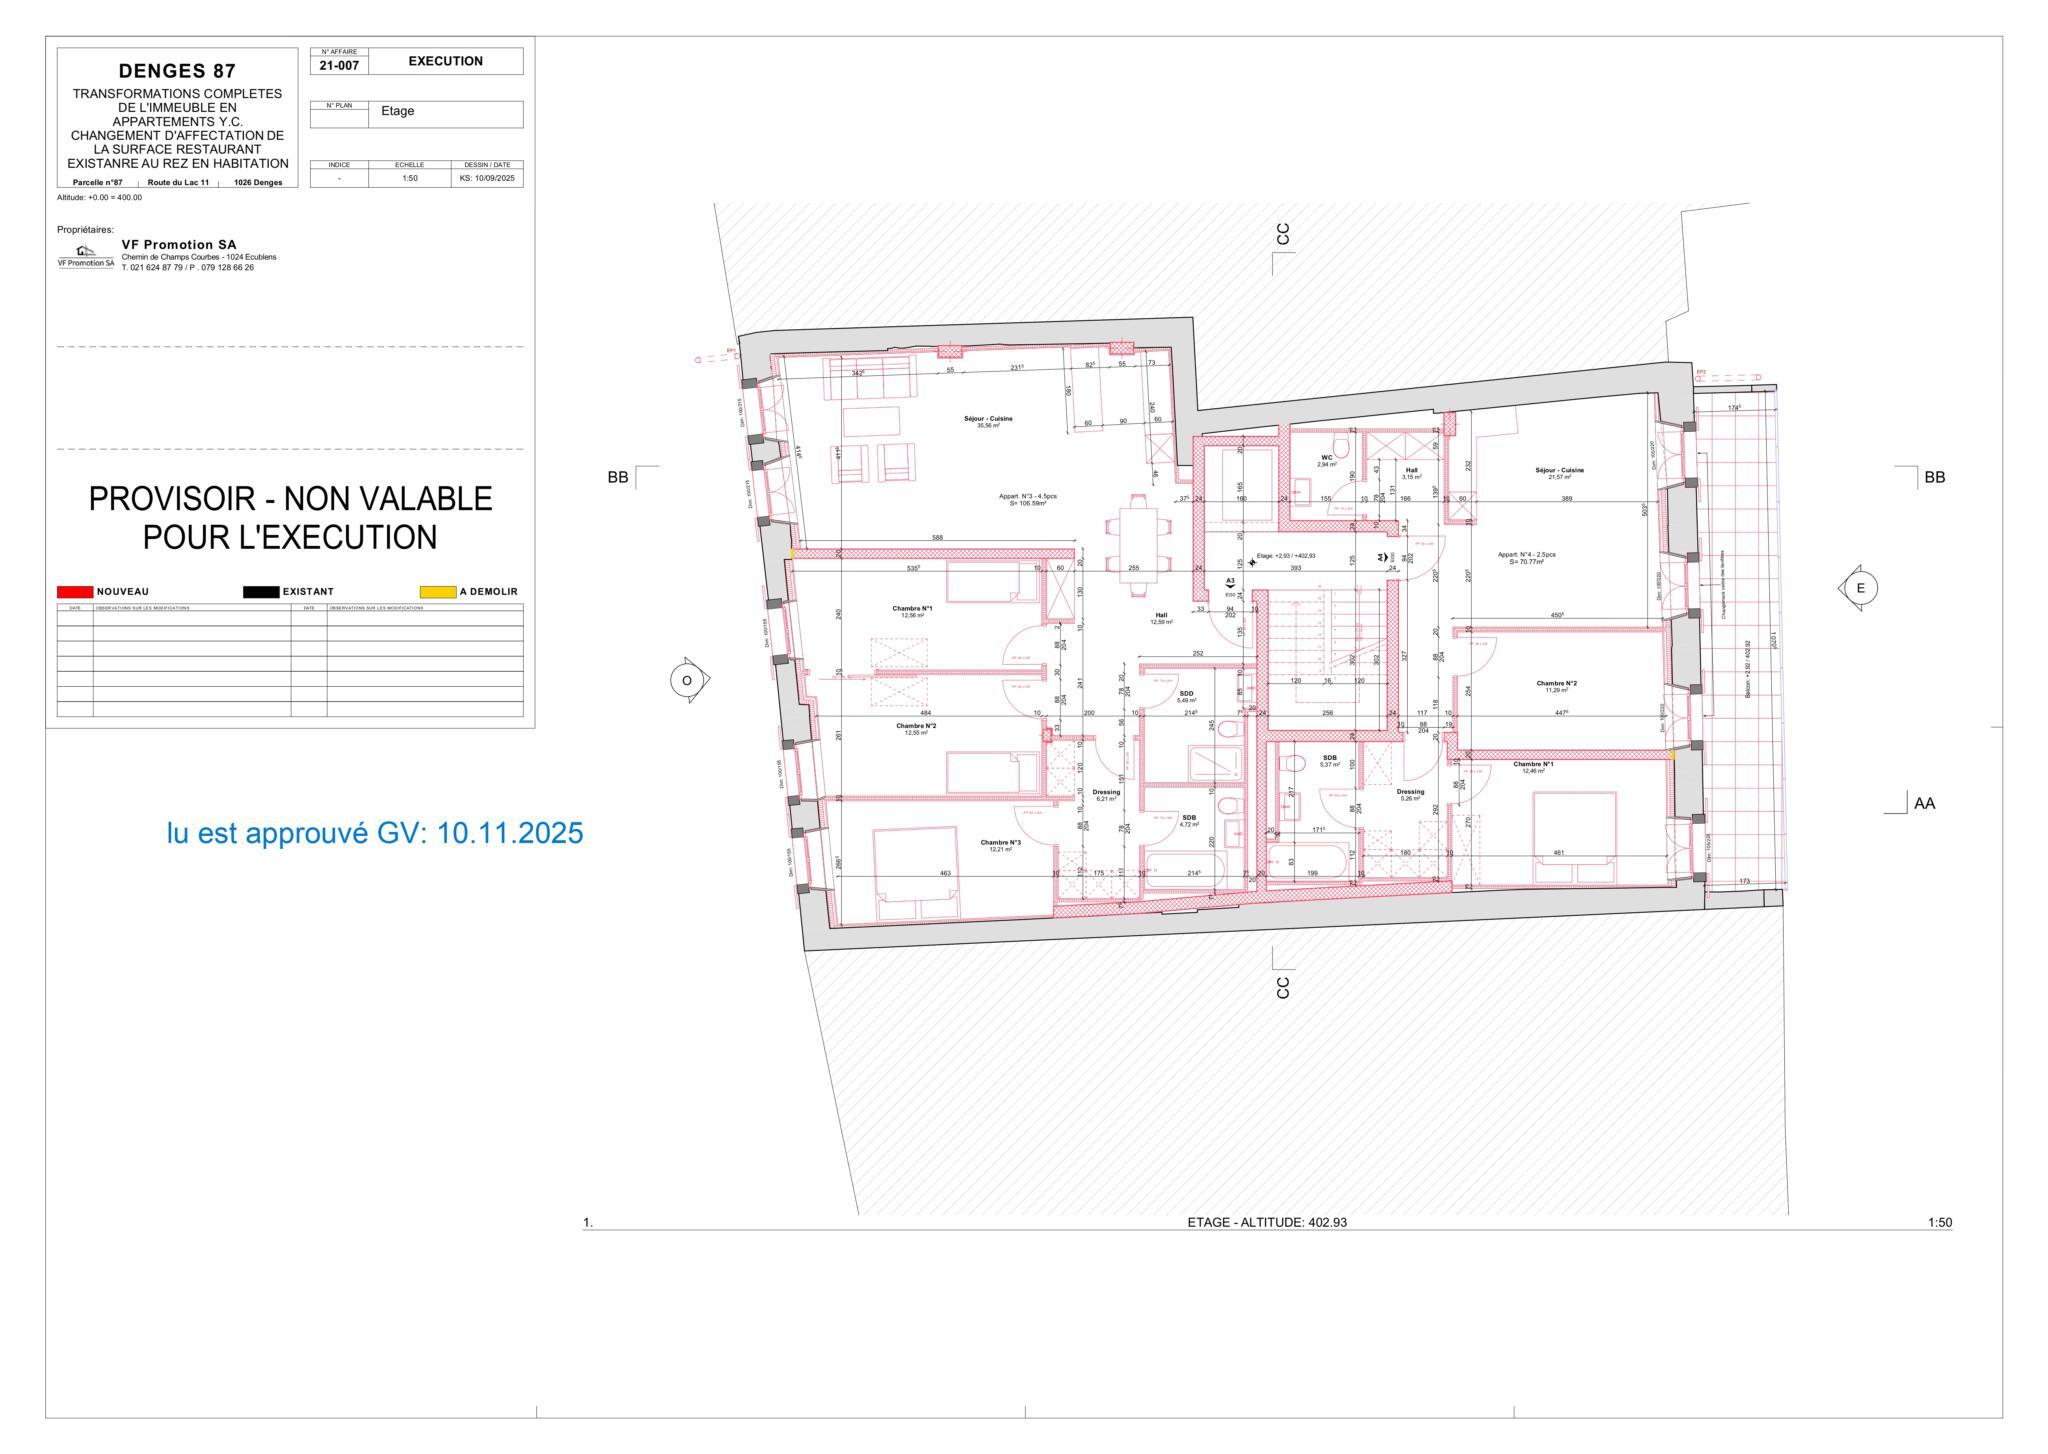Click the PROVISOIR - NON VALABLE notice
The image size is (2048, 1454).
click(291, 518)
